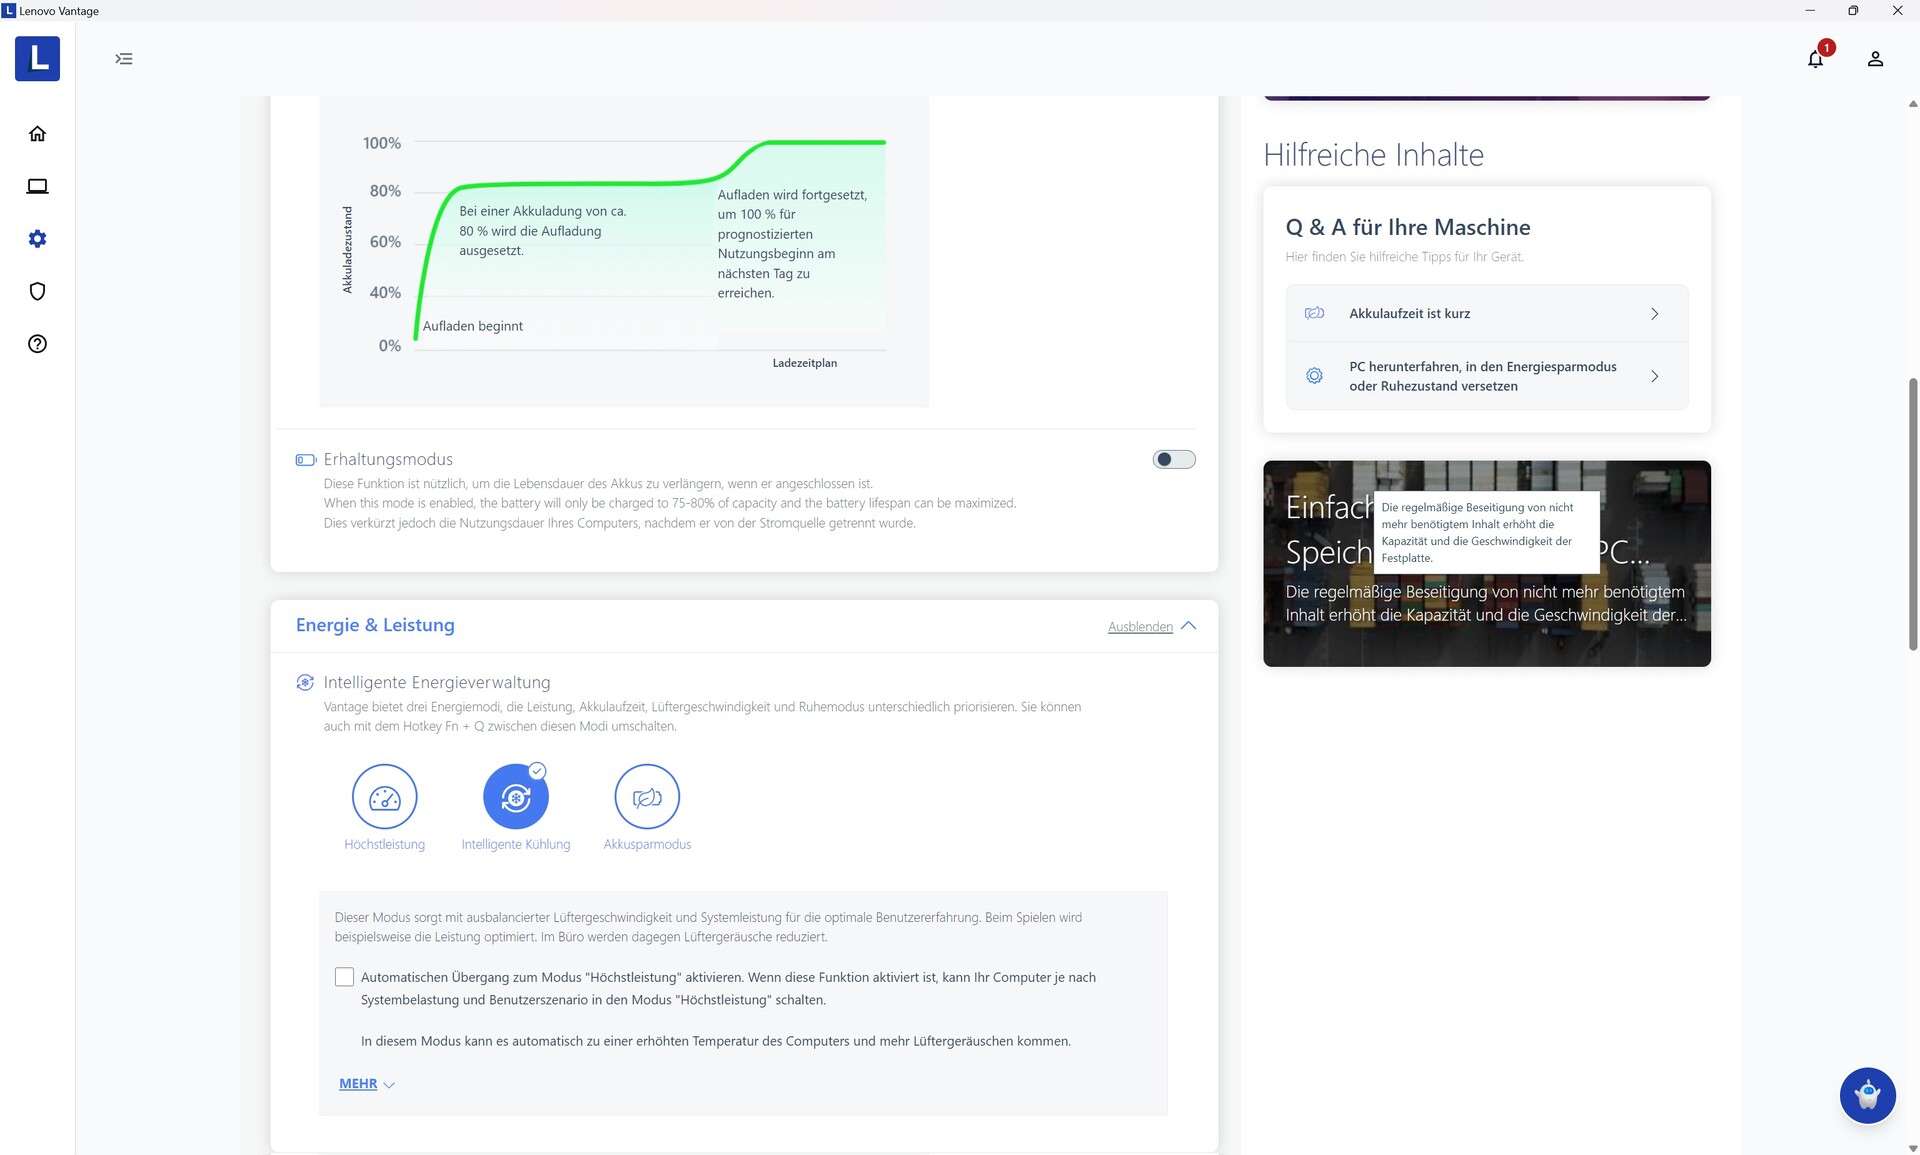Click the Lenovo L logo
Screen dimensions: 1920x1155
coord(37,58)
